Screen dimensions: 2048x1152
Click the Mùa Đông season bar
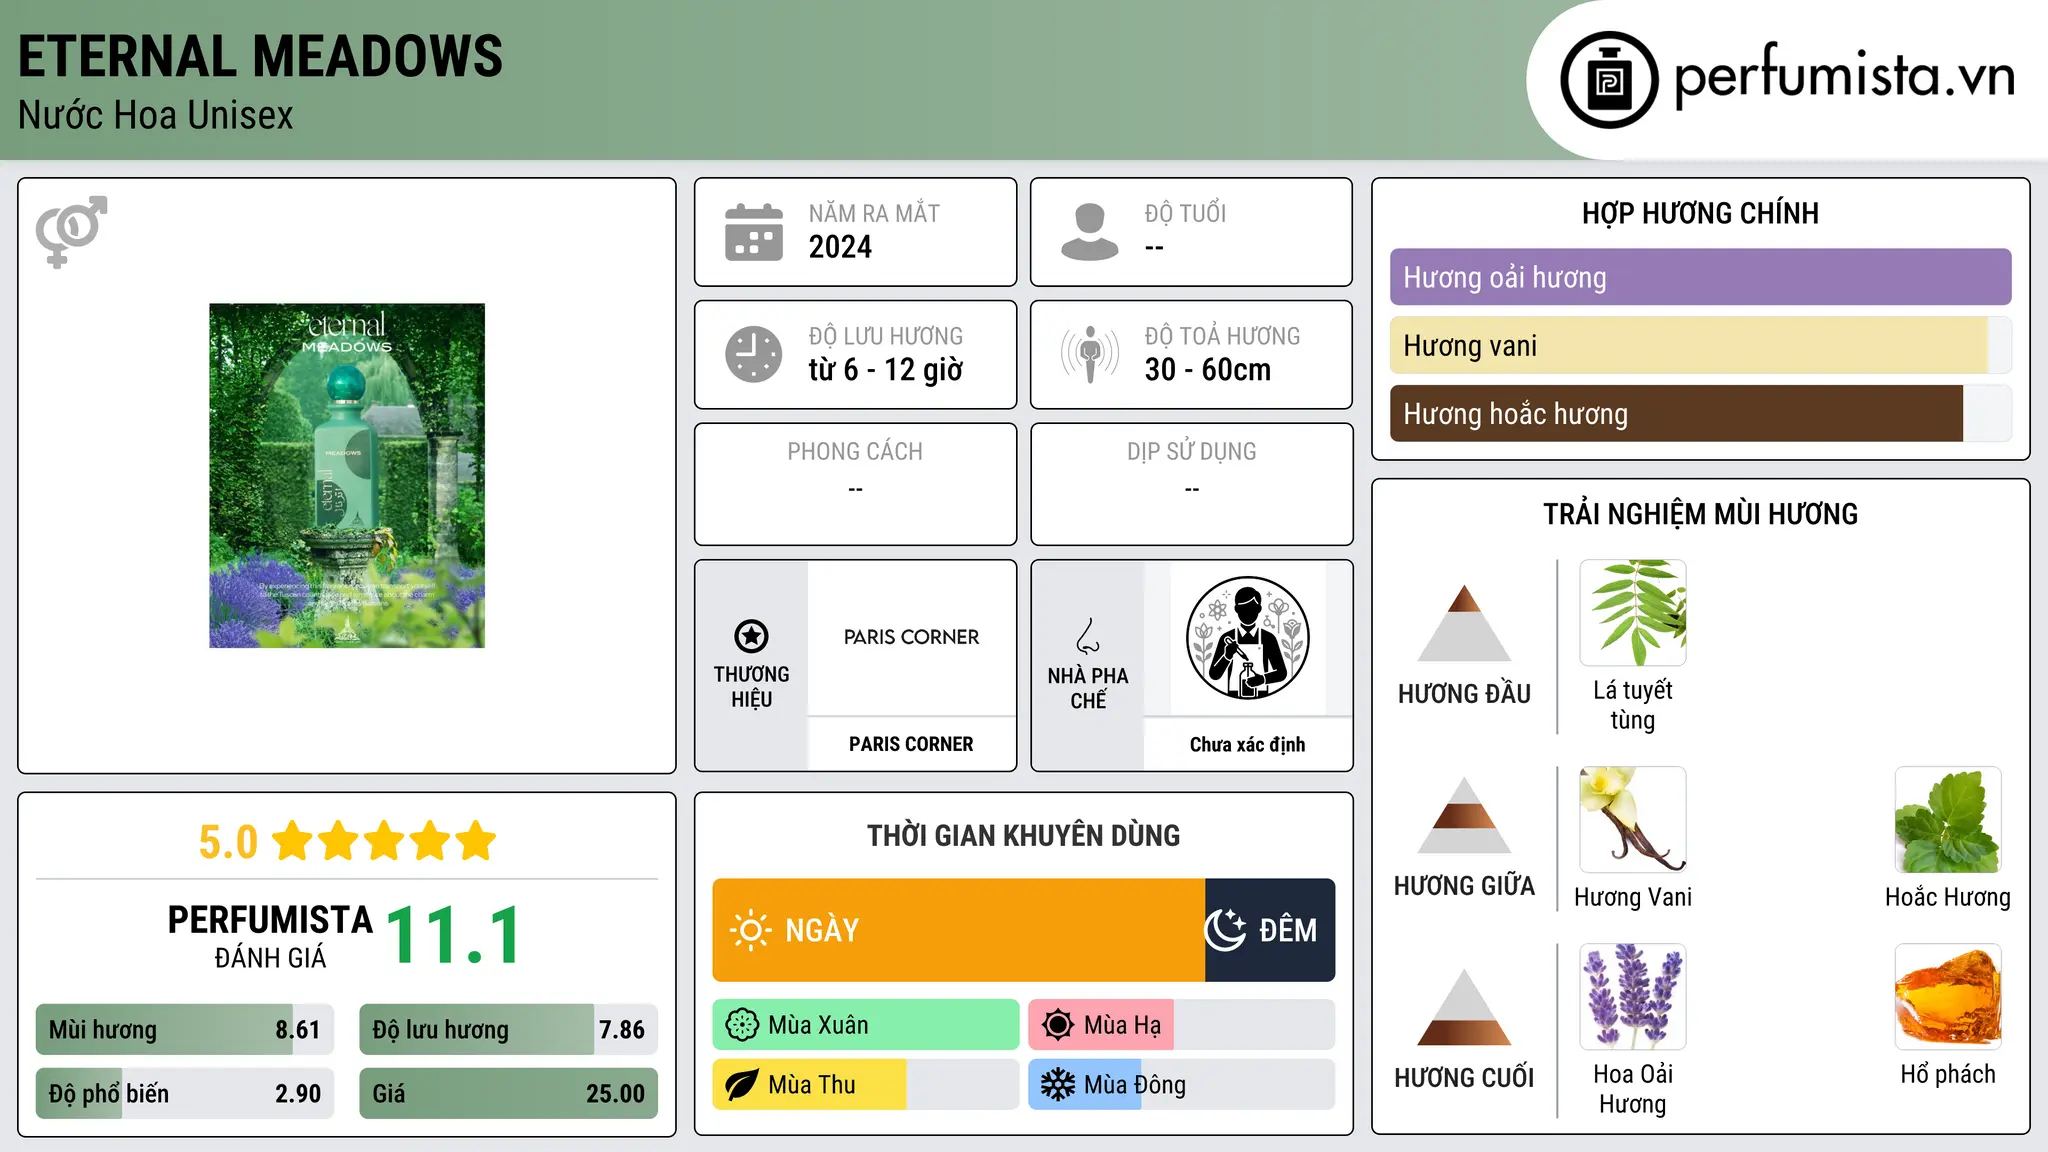(1182, 1085)
